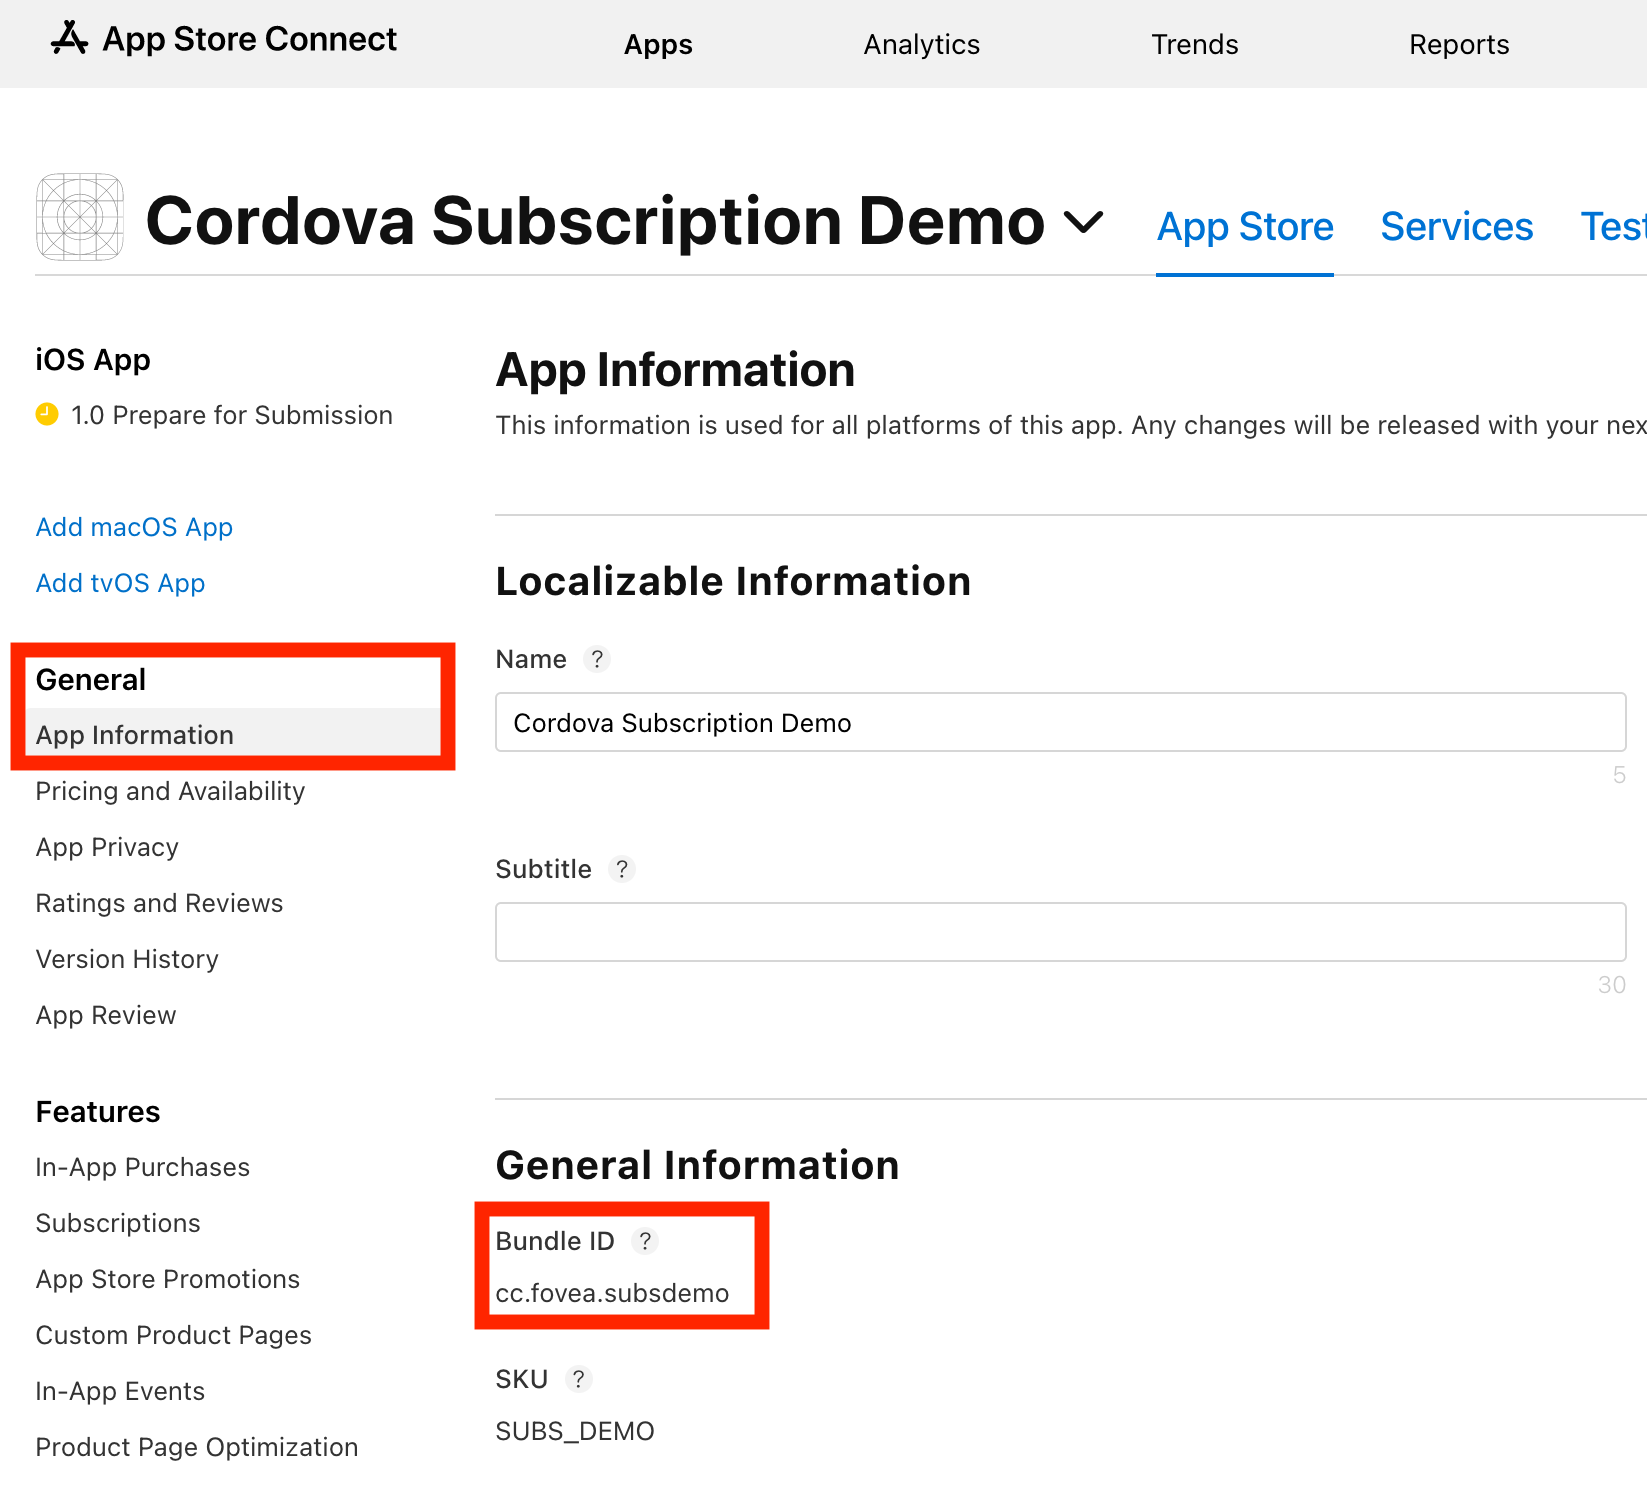Click the Cordova Subscription Demo app title
This screenshot has width=1647, height=1493.
(x=595, y=221)
